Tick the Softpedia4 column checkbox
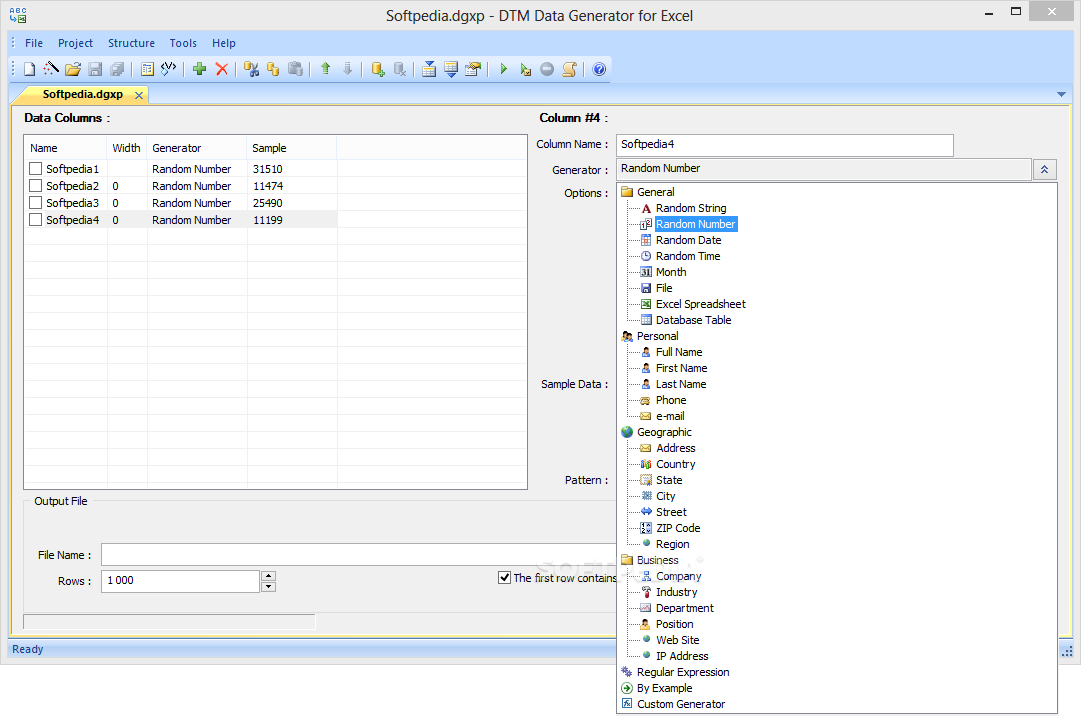The image size is (1081, 716). point(36,220)
